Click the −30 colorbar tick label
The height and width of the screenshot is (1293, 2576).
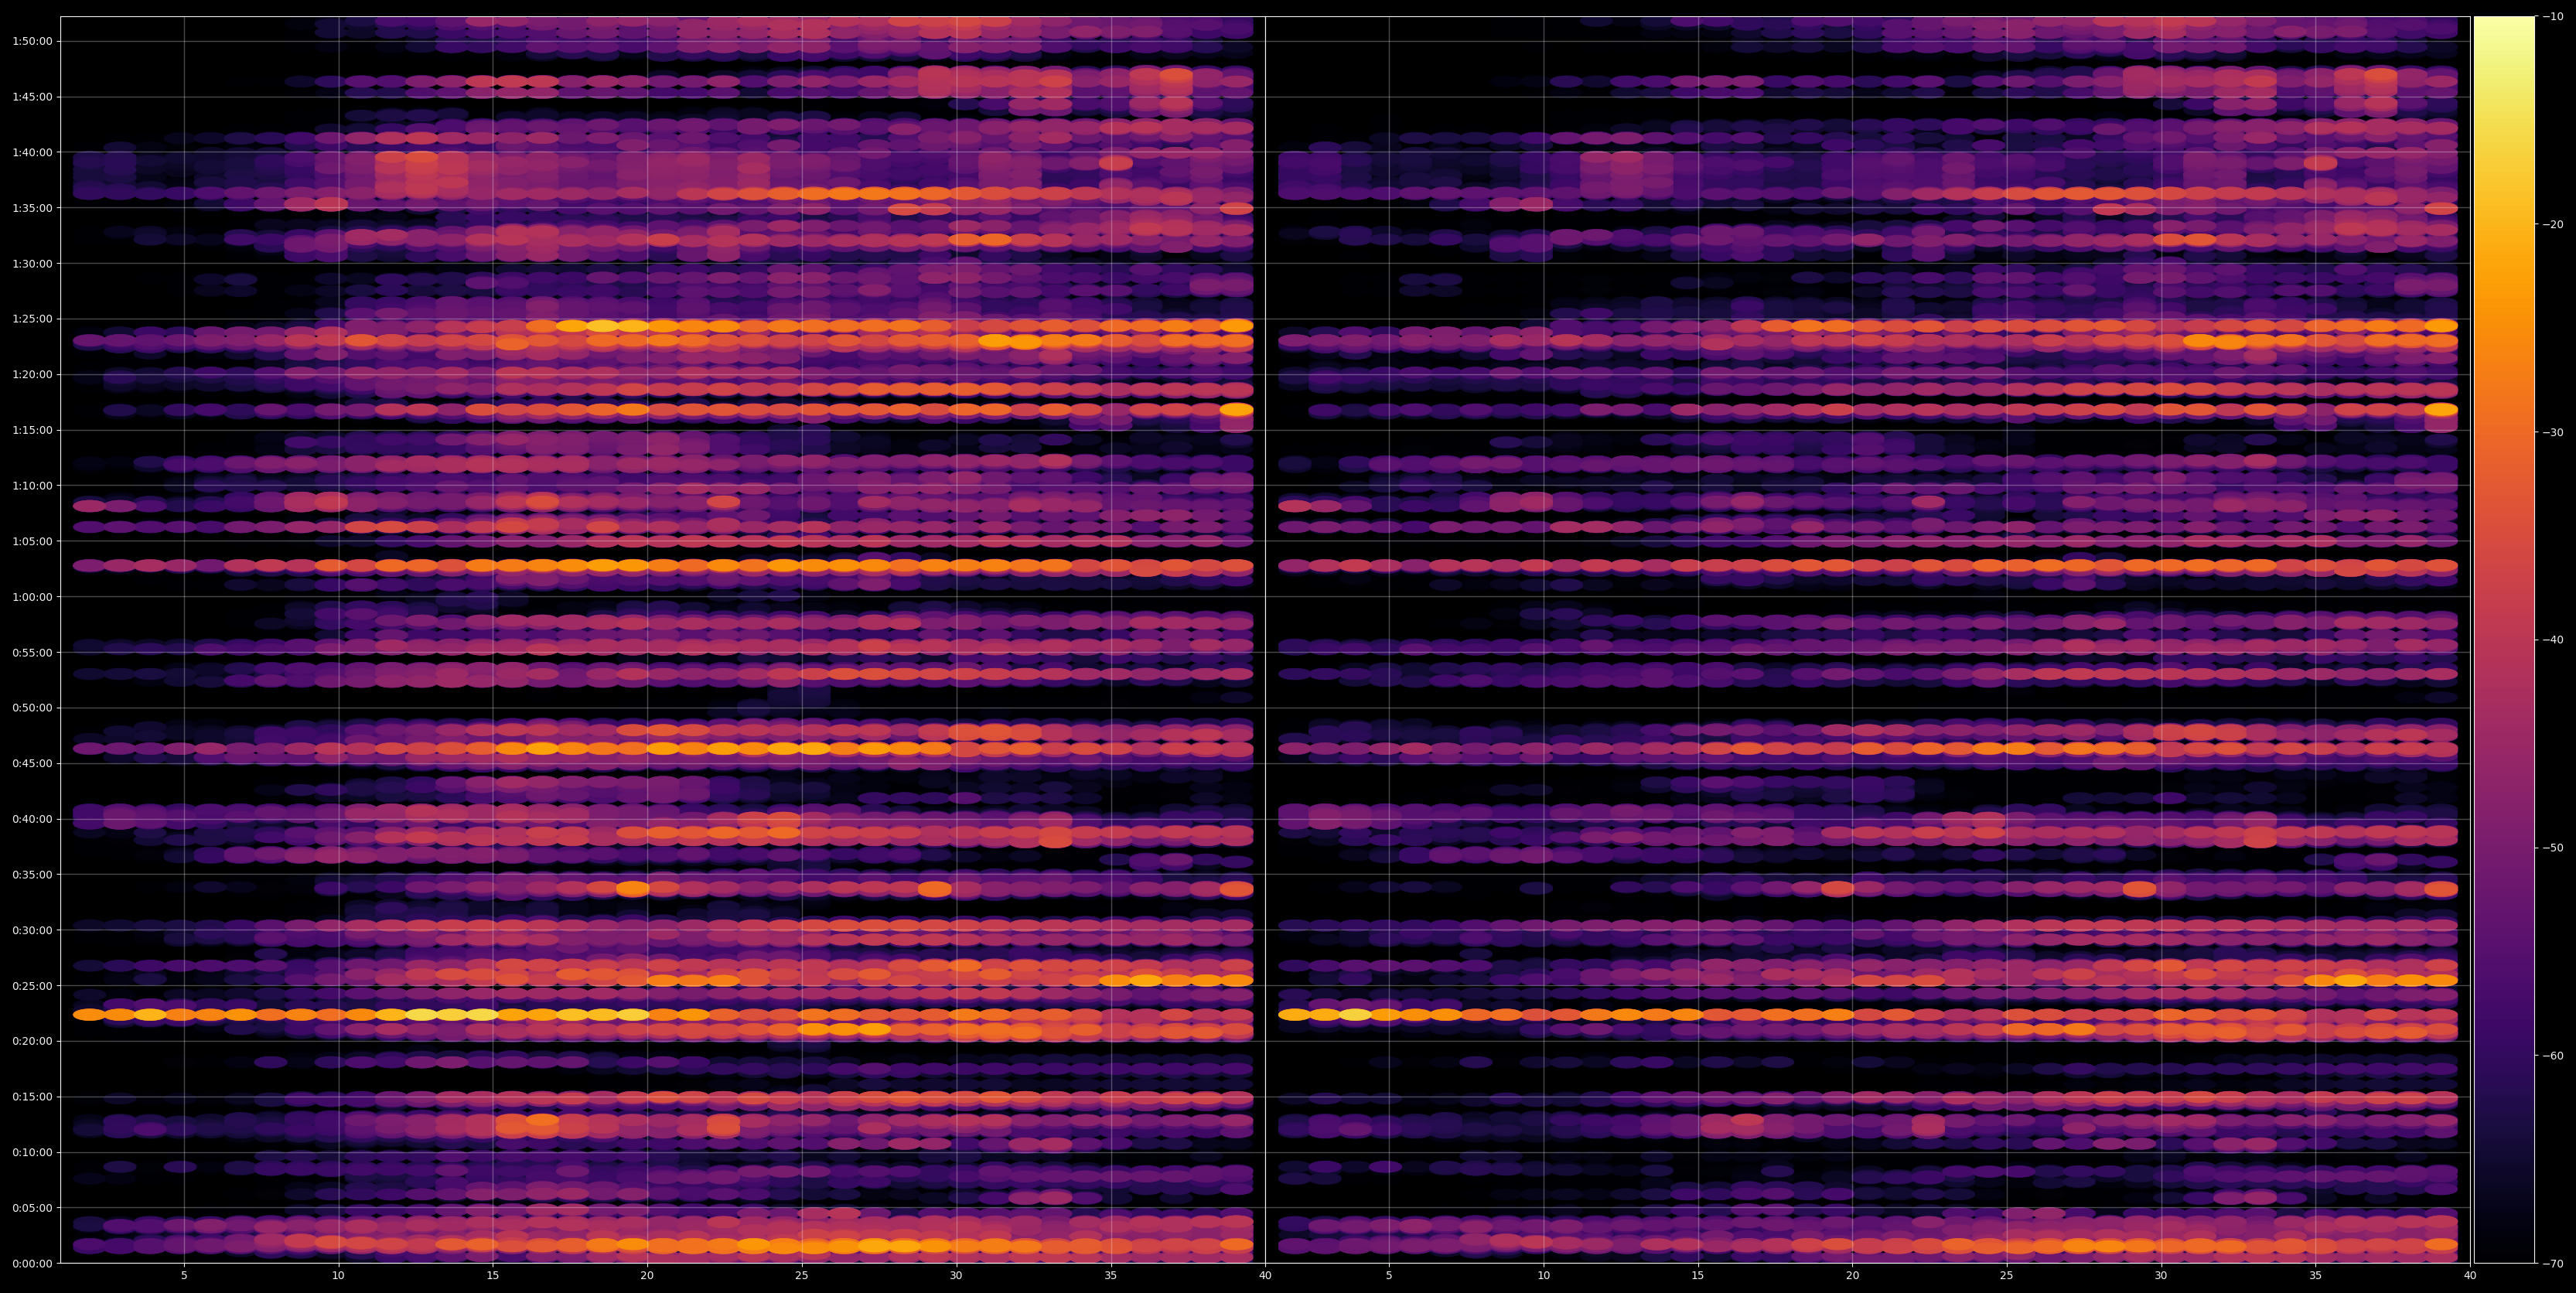(x=2553, y=432)
